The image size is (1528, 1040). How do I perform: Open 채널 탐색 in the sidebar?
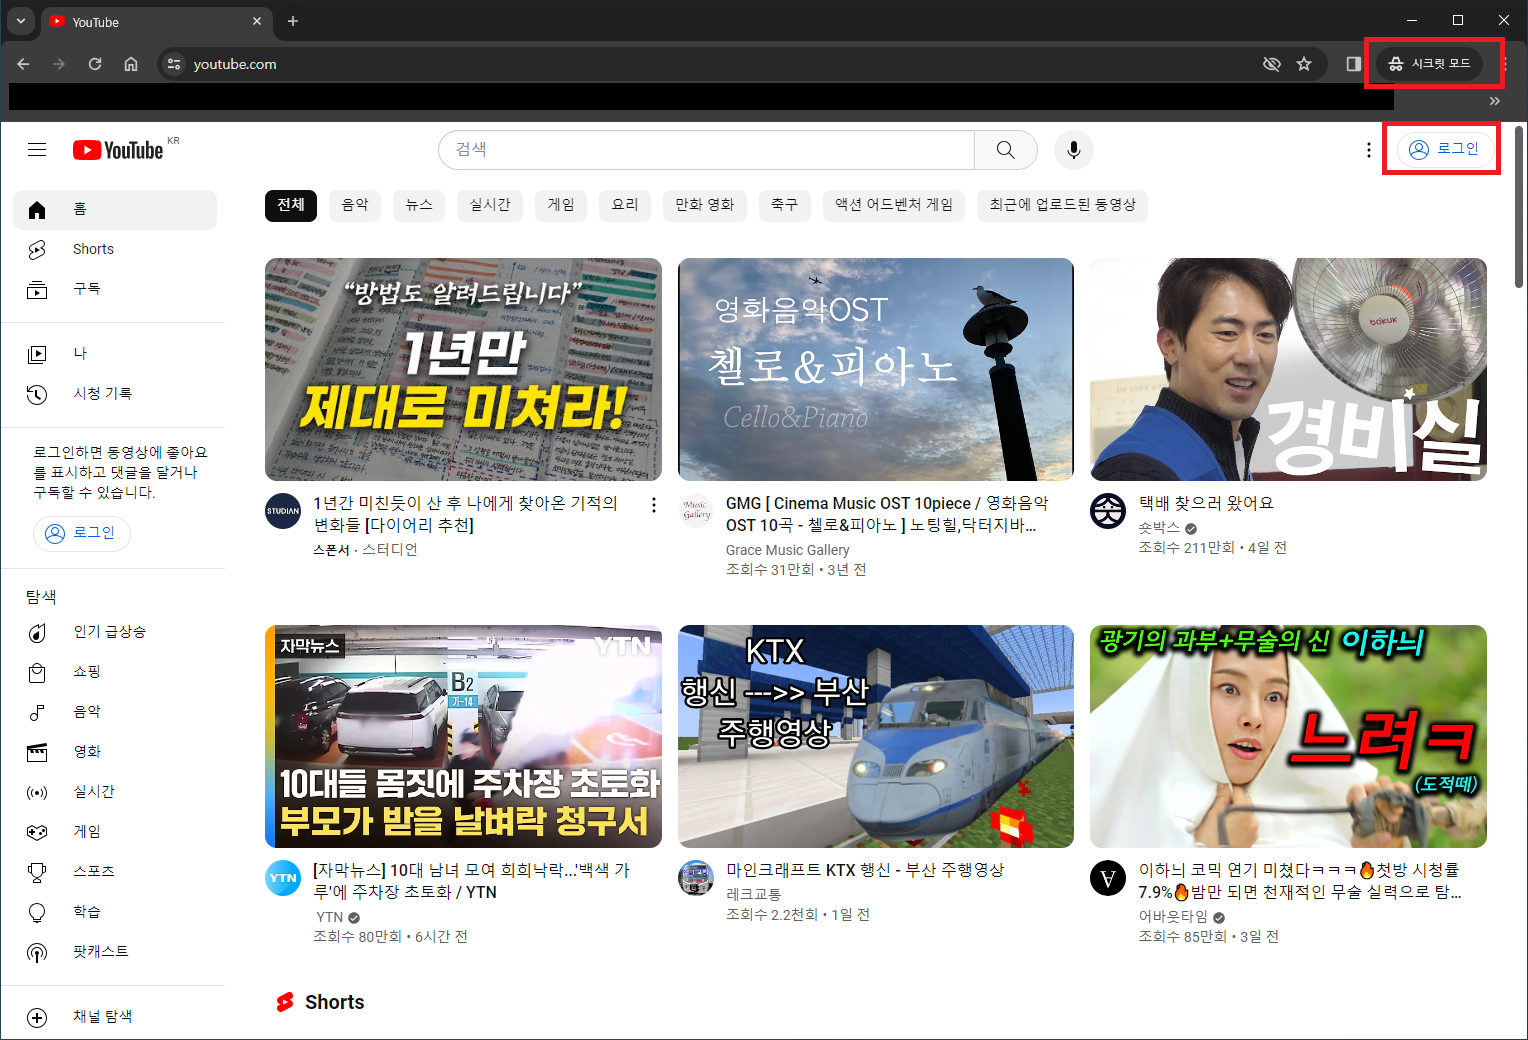[115, 1017]
